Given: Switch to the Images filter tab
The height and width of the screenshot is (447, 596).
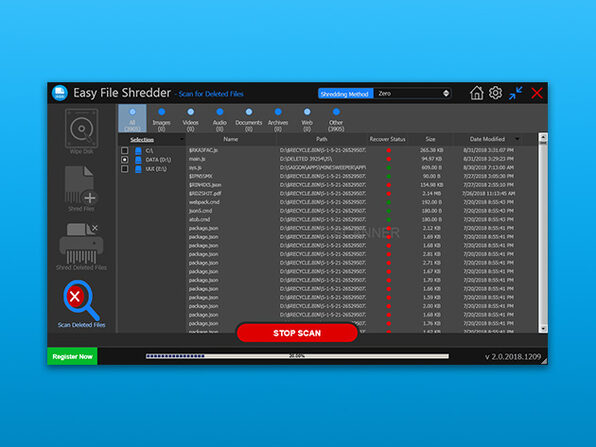Looking at the screenshot, I should [x=162, y=119].
